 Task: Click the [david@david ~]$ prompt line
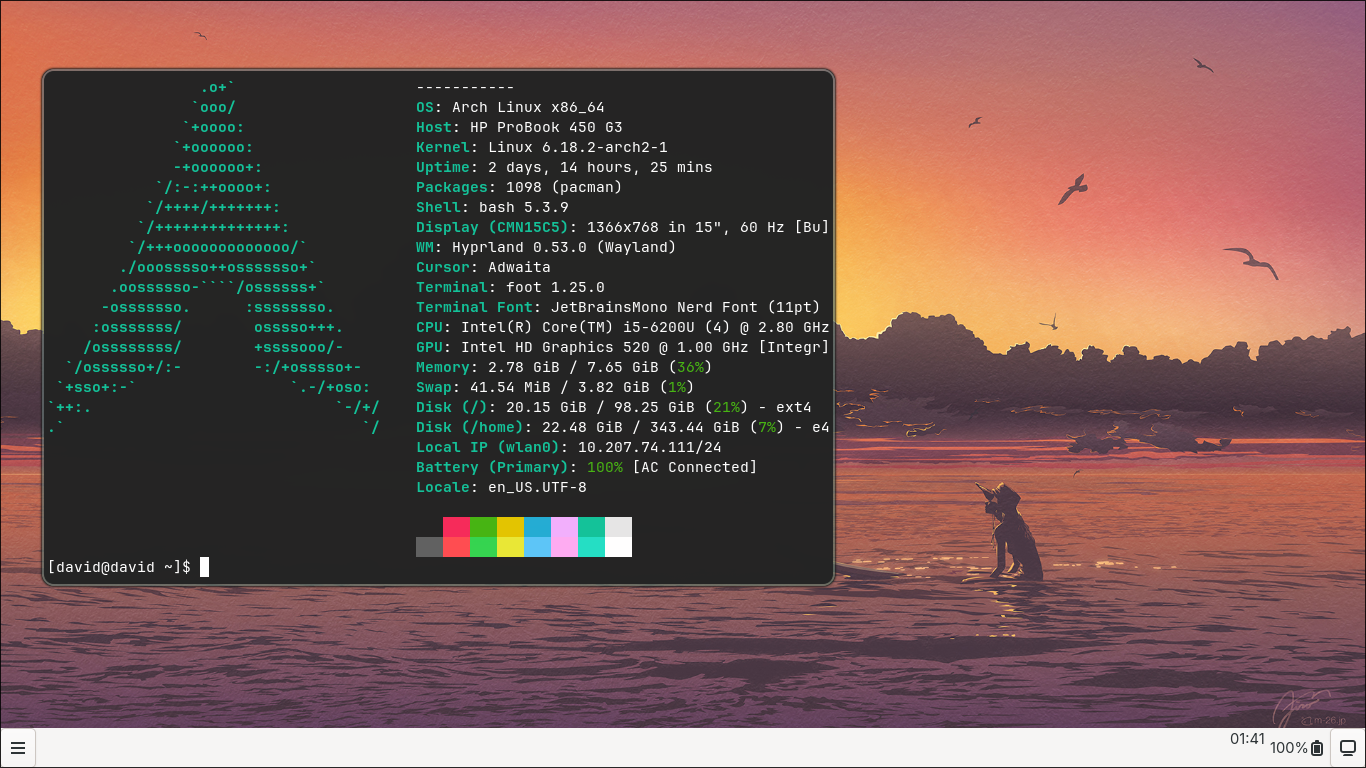click(120, 567)
